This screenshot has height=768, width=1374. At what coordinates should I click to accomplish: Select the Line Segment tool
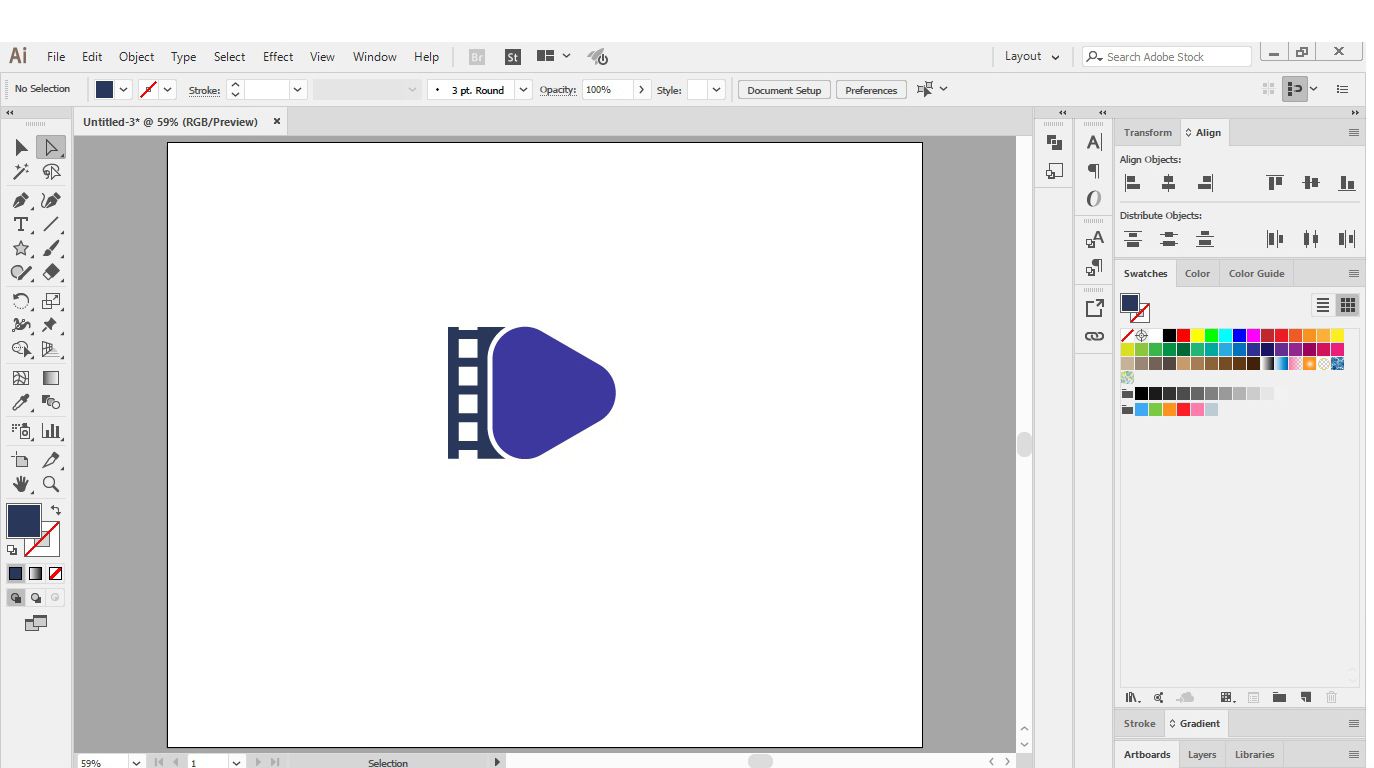pos(51,224)
